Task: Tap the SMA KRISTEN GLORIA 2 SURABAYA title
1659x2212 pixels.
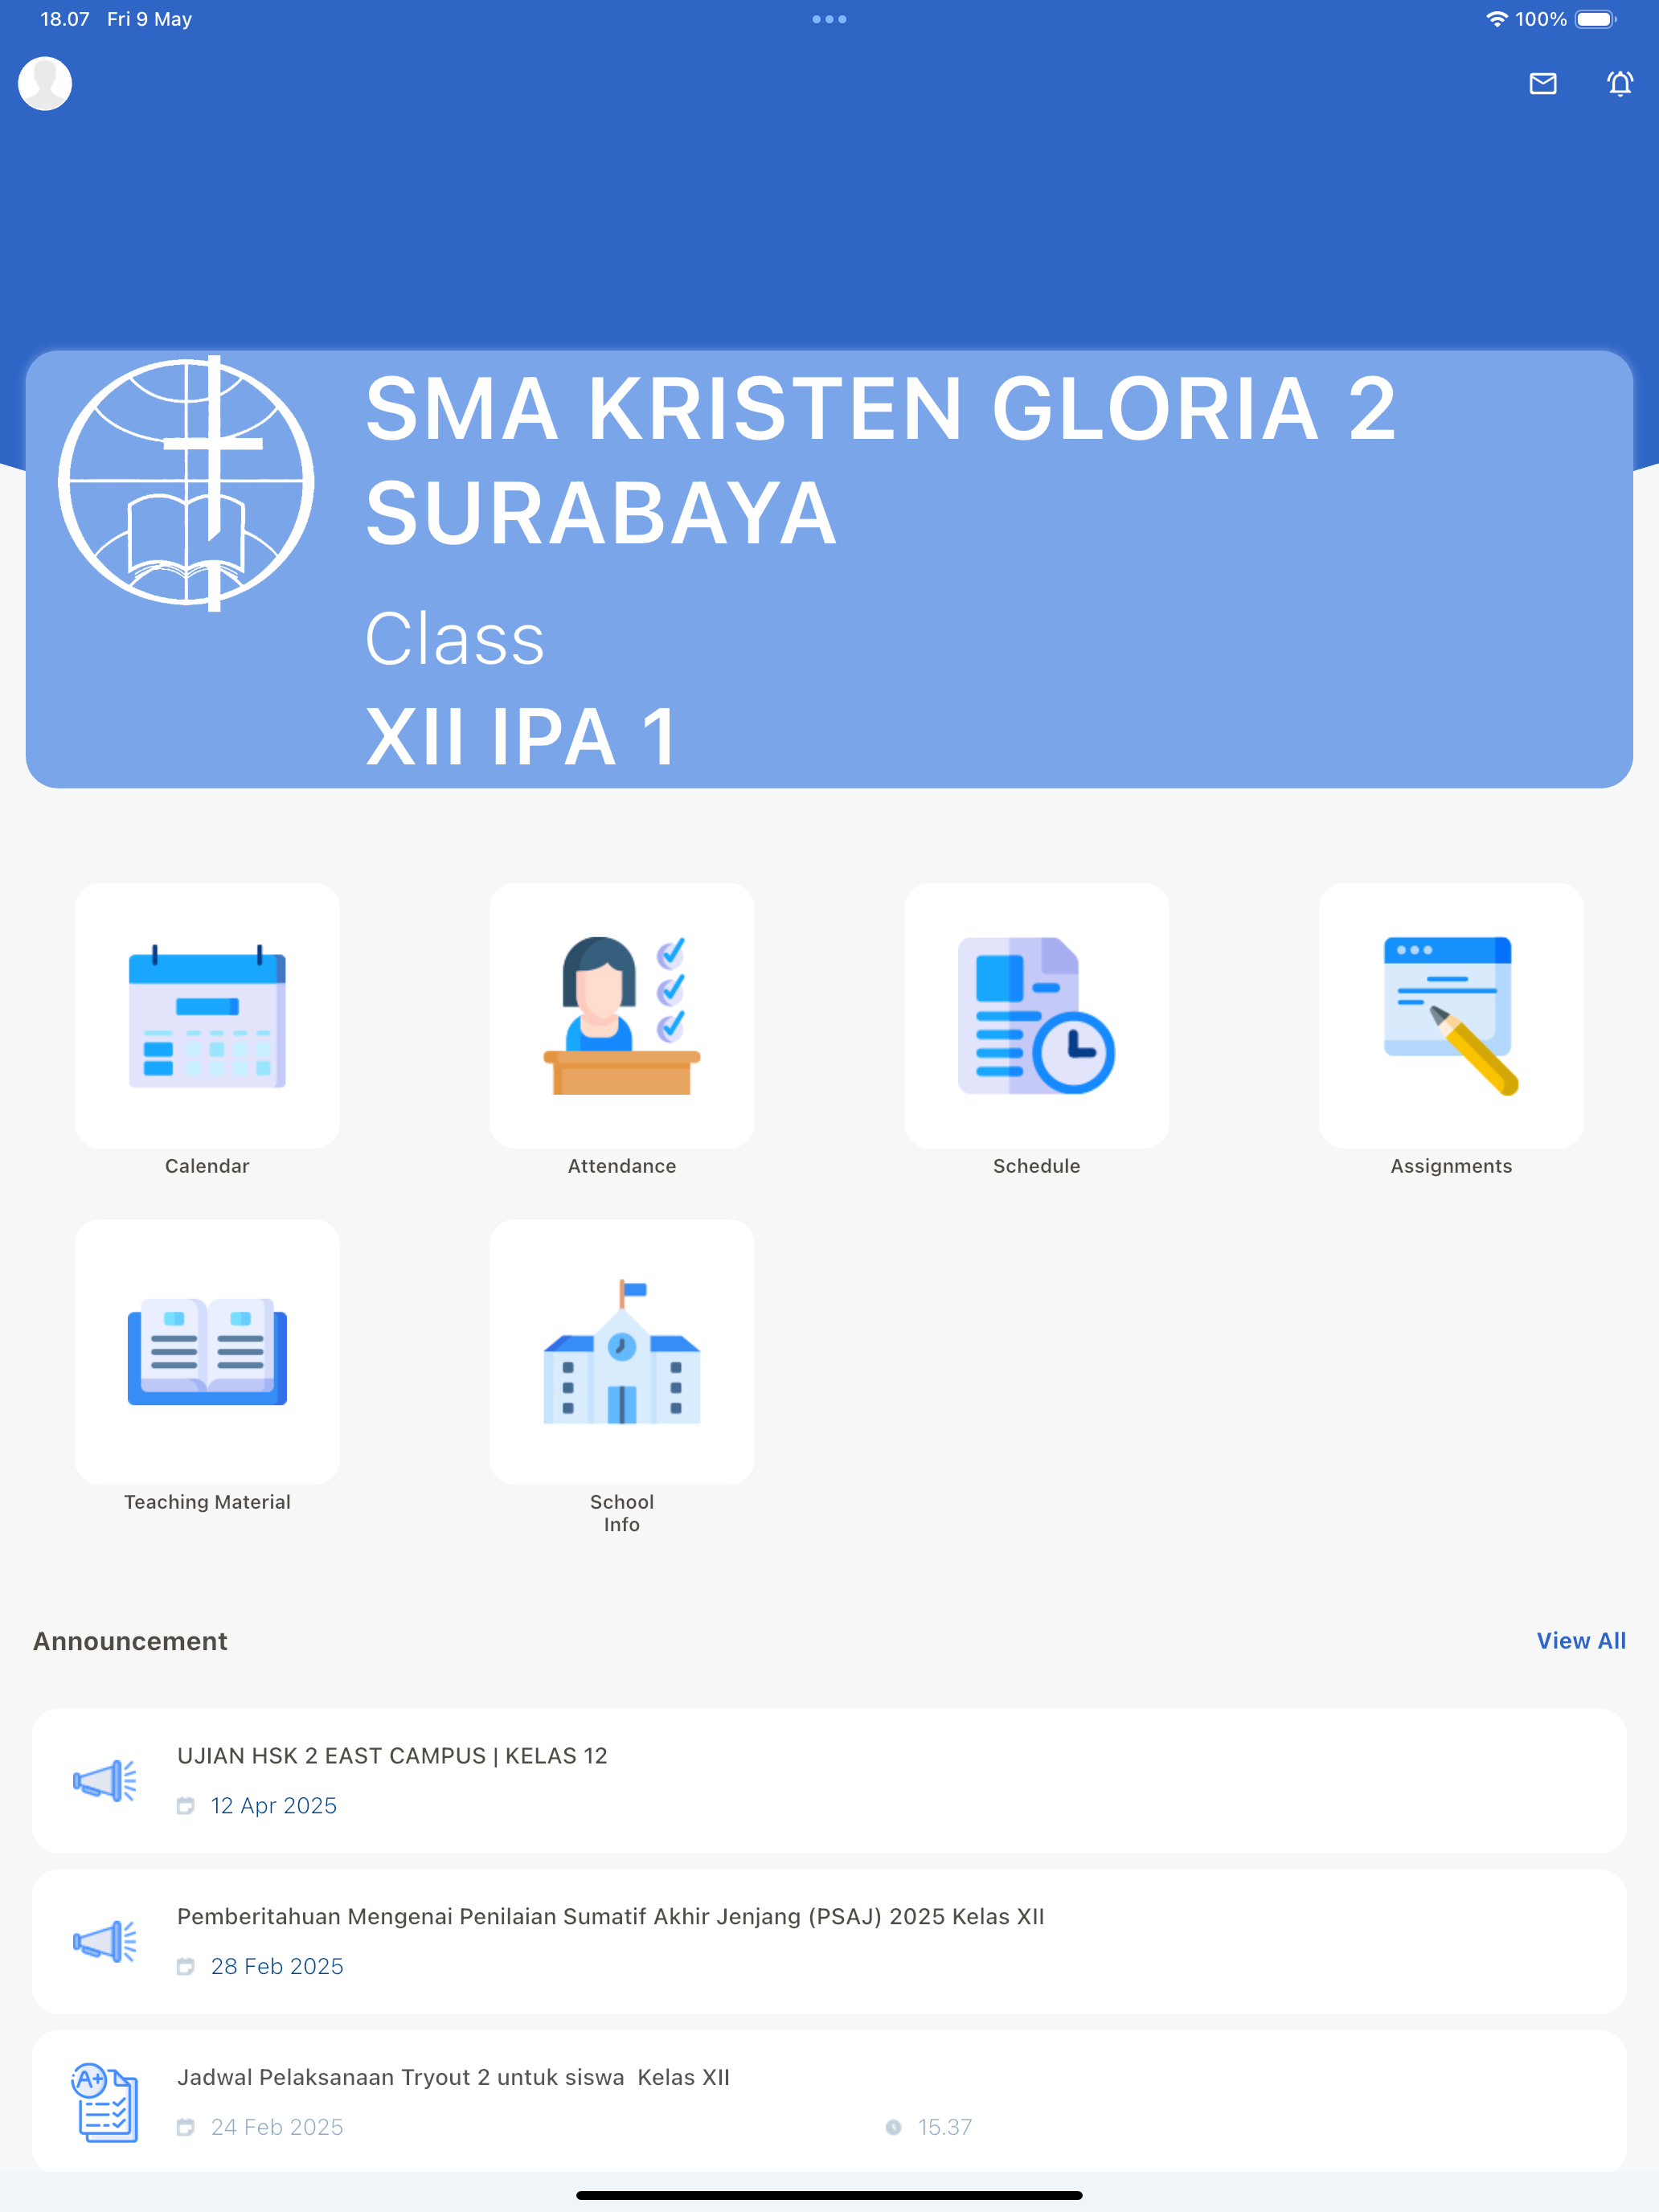Action: click(880, 461)
